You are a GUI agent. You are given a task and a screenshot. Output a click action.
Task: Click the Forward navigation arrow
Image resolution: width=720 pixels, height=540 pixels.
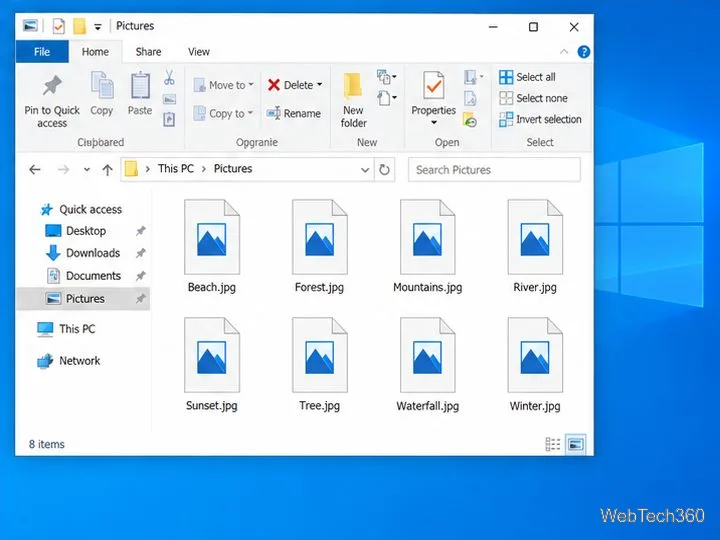pyautogui.click(x=63, y=169)
